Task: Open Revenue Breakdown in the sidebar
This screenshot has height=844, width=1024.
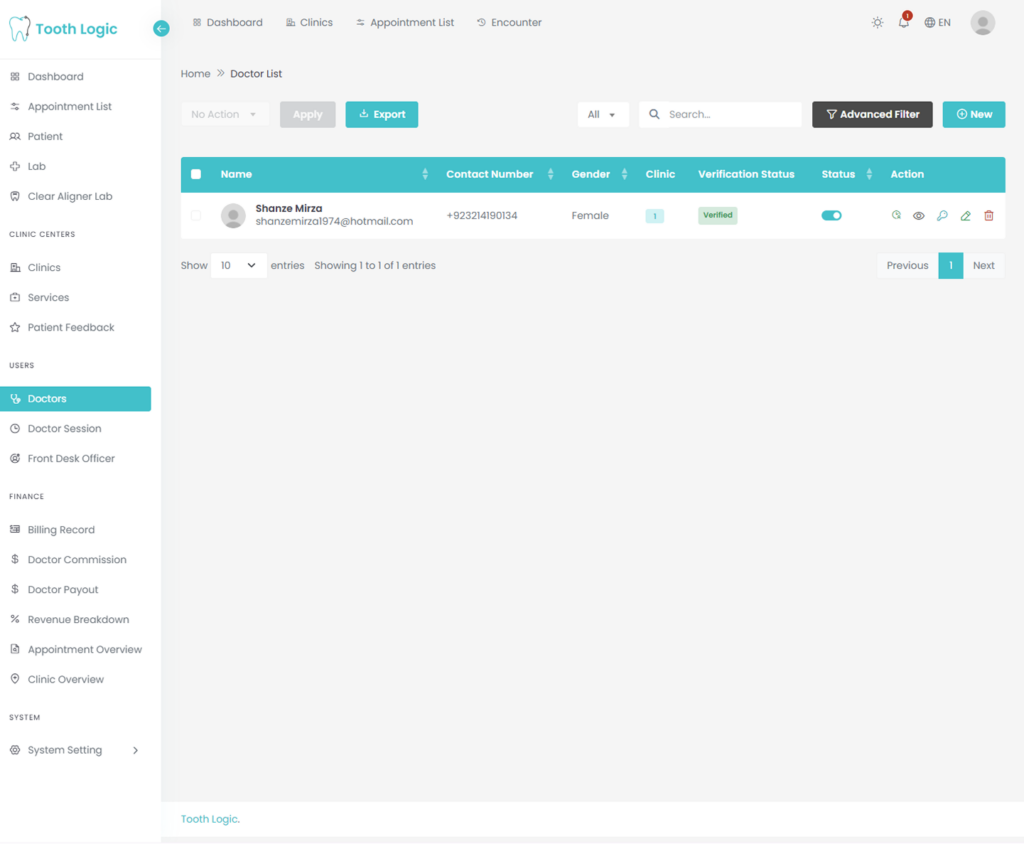Action: (x=76, y=619)
